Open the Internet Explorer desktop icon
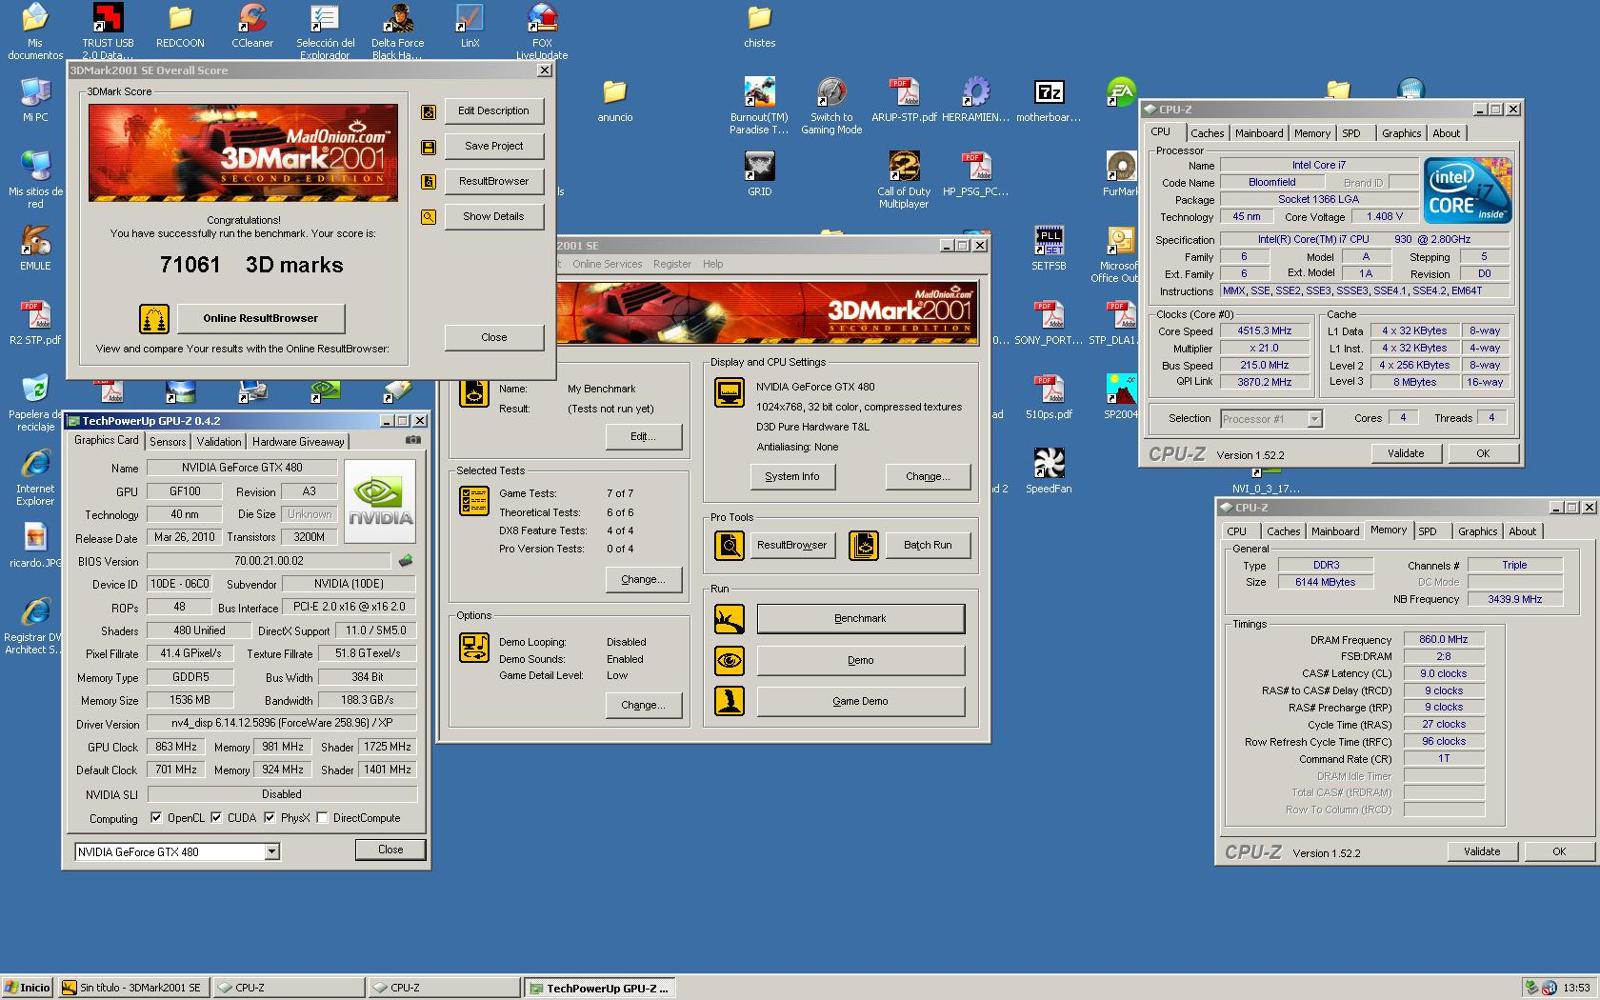 pyautogui.click(x=35, y=477)
